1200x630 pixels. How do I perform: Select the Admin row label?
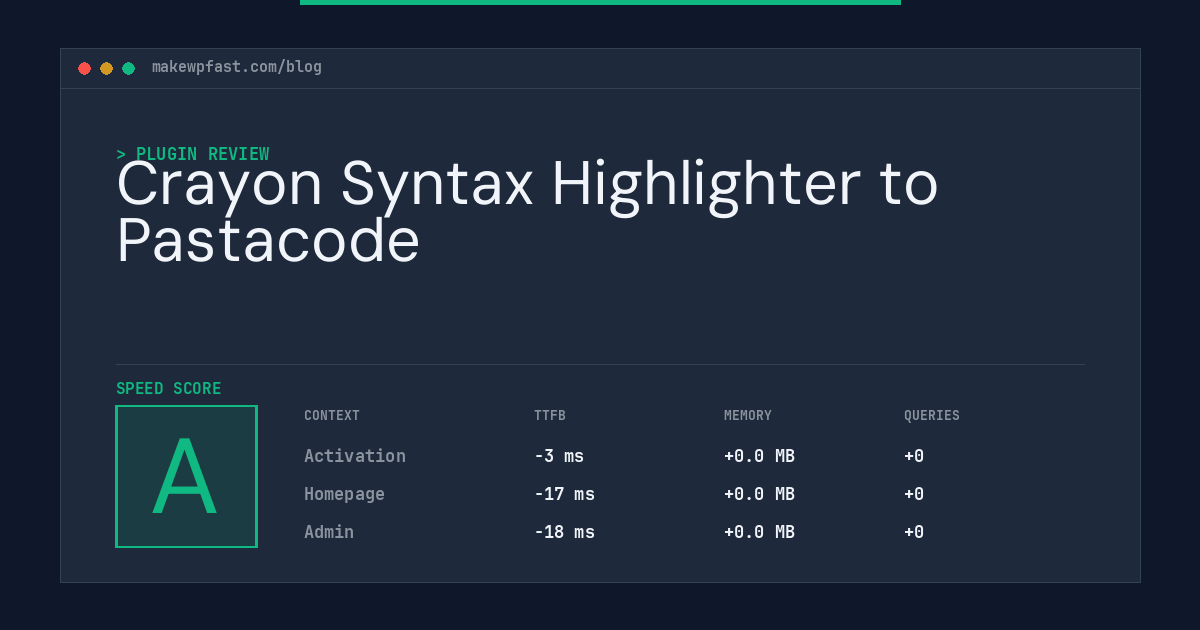[x=329, y=532]
